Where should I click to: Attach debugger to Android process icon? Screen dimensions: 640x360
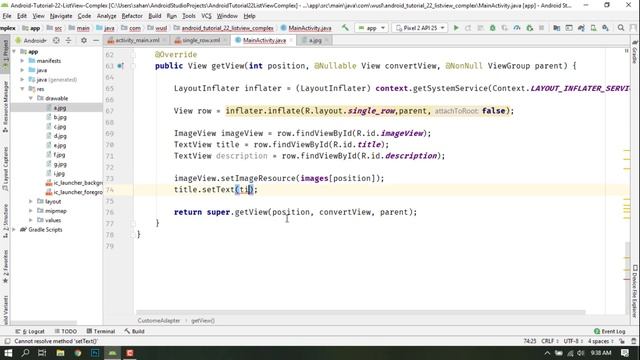(x=530, y=28)
